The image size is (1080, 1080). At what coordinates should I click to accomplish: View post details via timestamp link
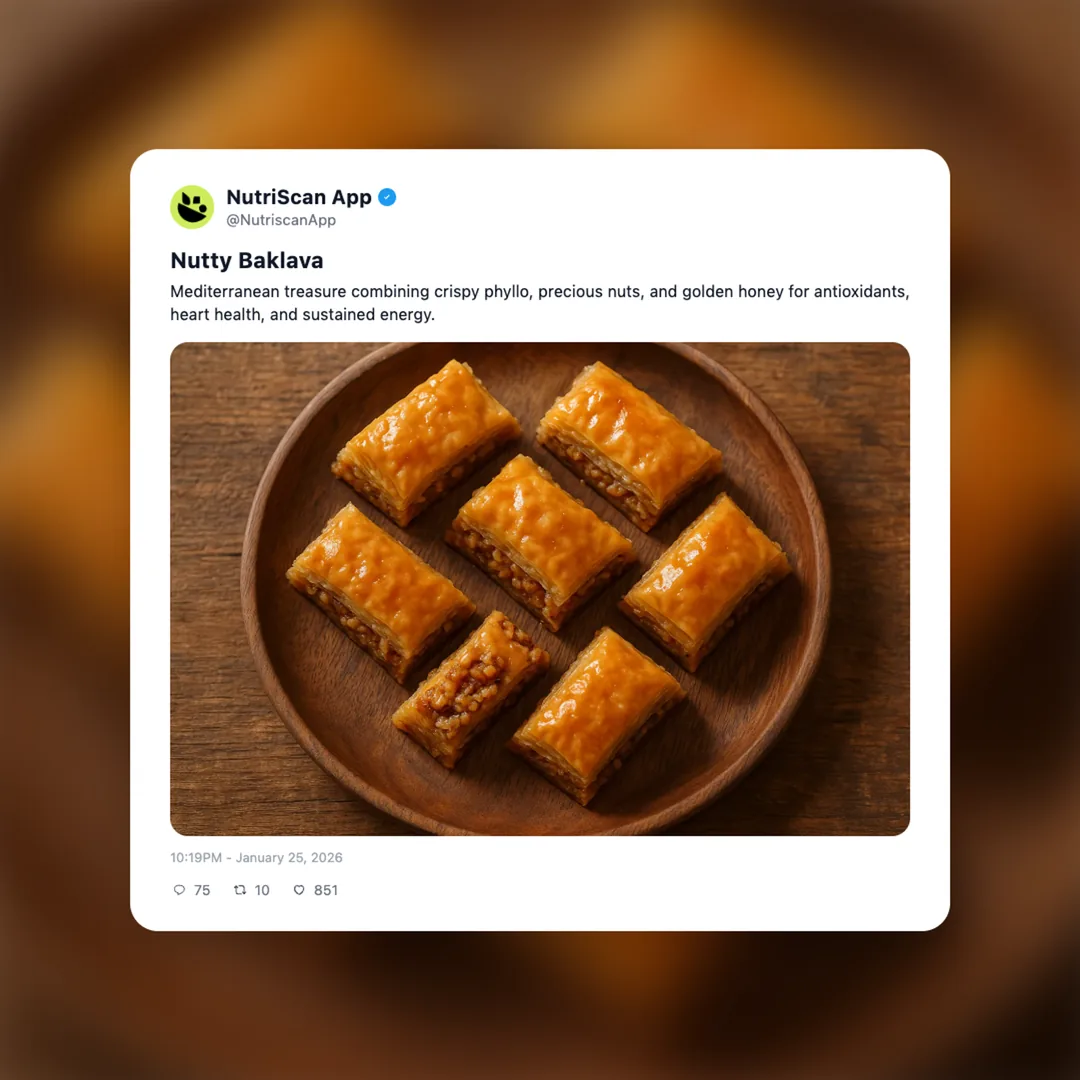(254, 857)
